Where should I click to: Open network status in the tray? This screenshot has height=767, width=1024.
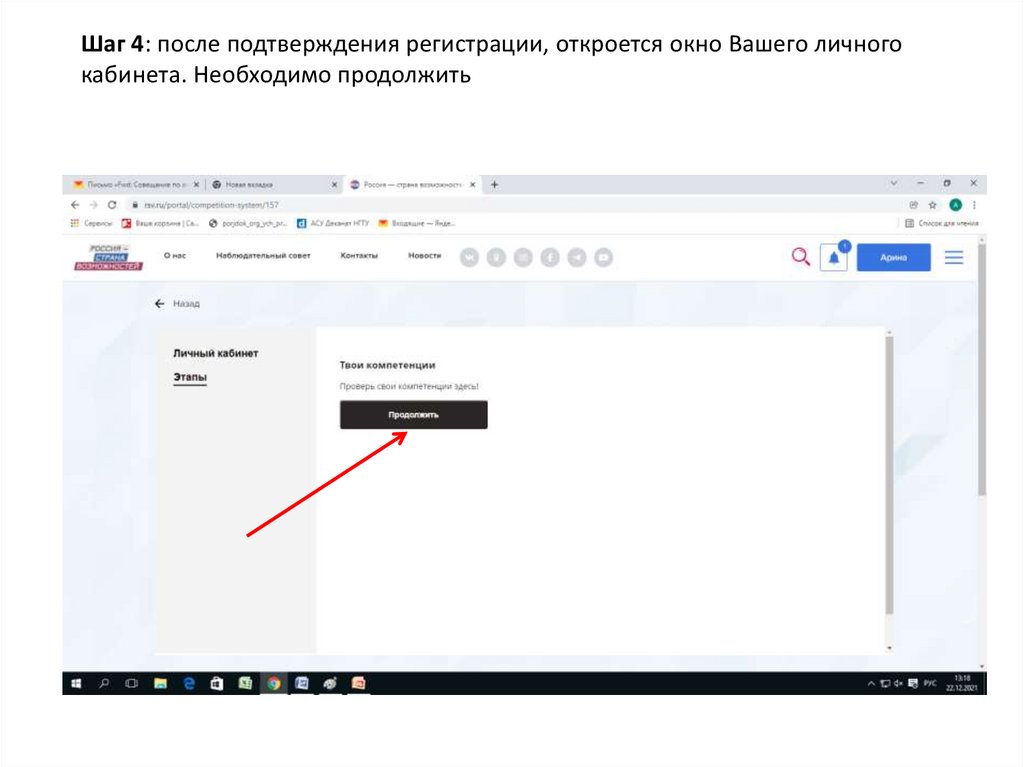pyautogui.click(x=885, y=683)
